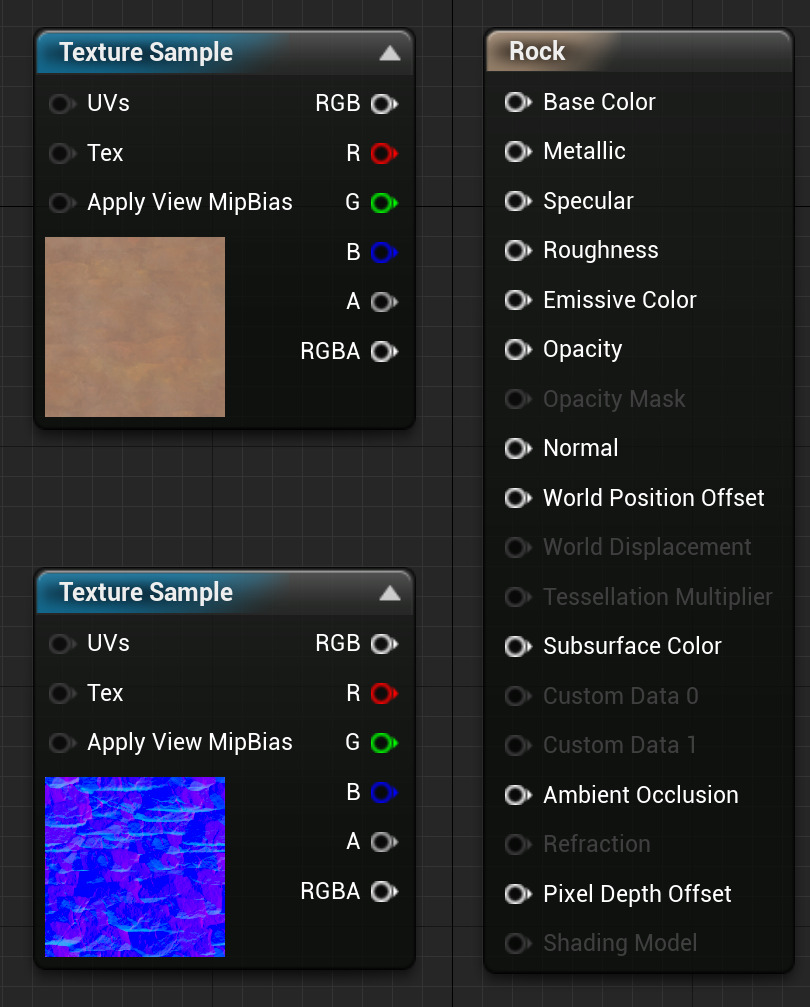Click the Apply View MipBias pin on the top node
This screenshot has width=810, height=1007.
pos(62,202)
